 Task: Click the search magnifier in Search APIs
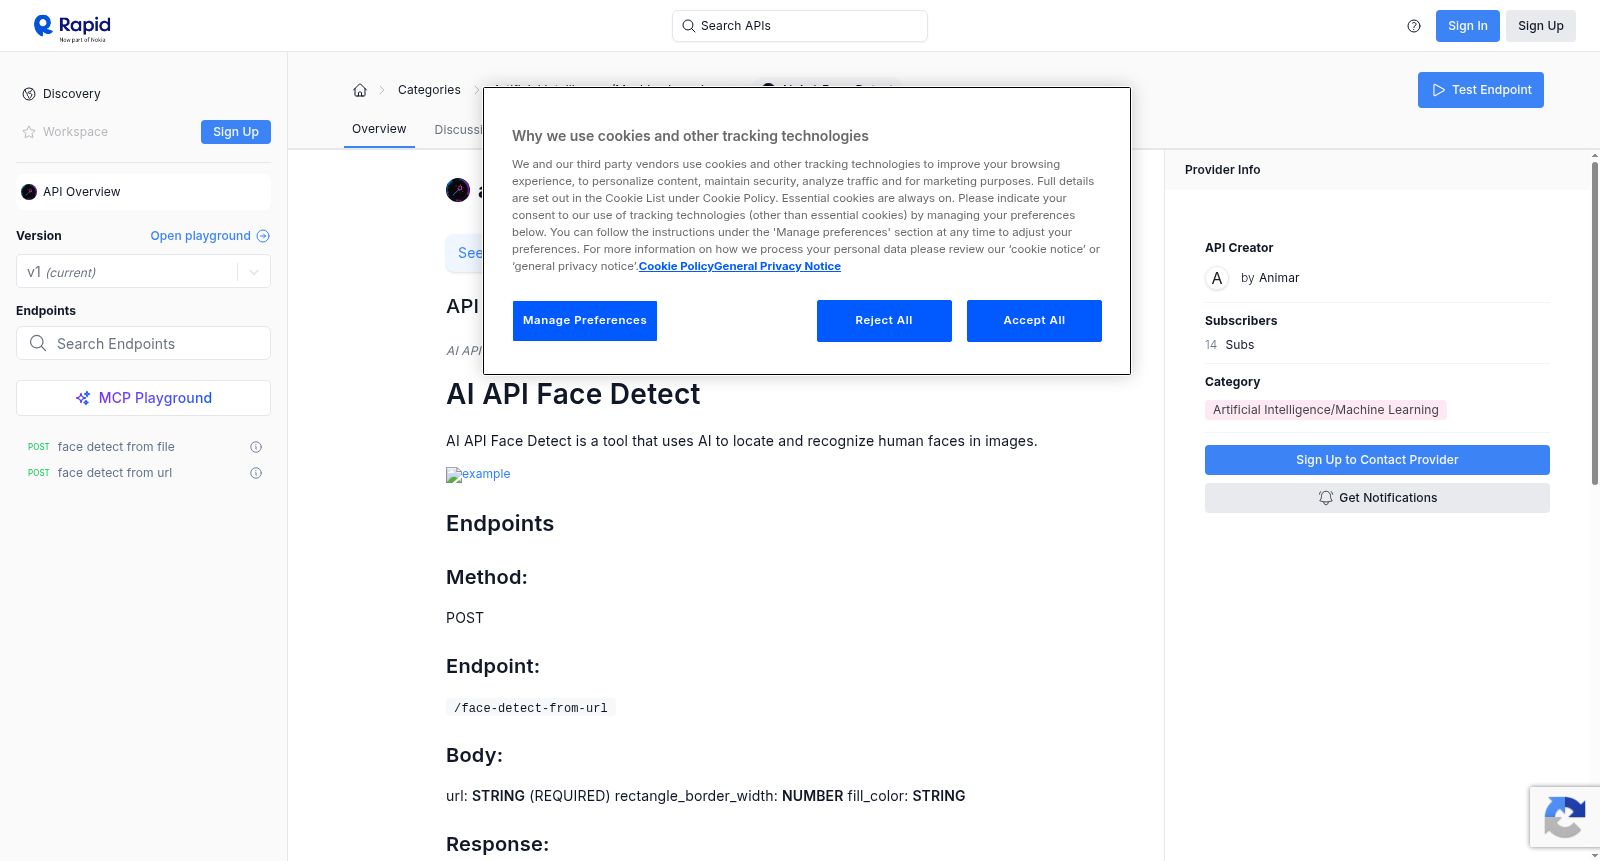(689, 26)
